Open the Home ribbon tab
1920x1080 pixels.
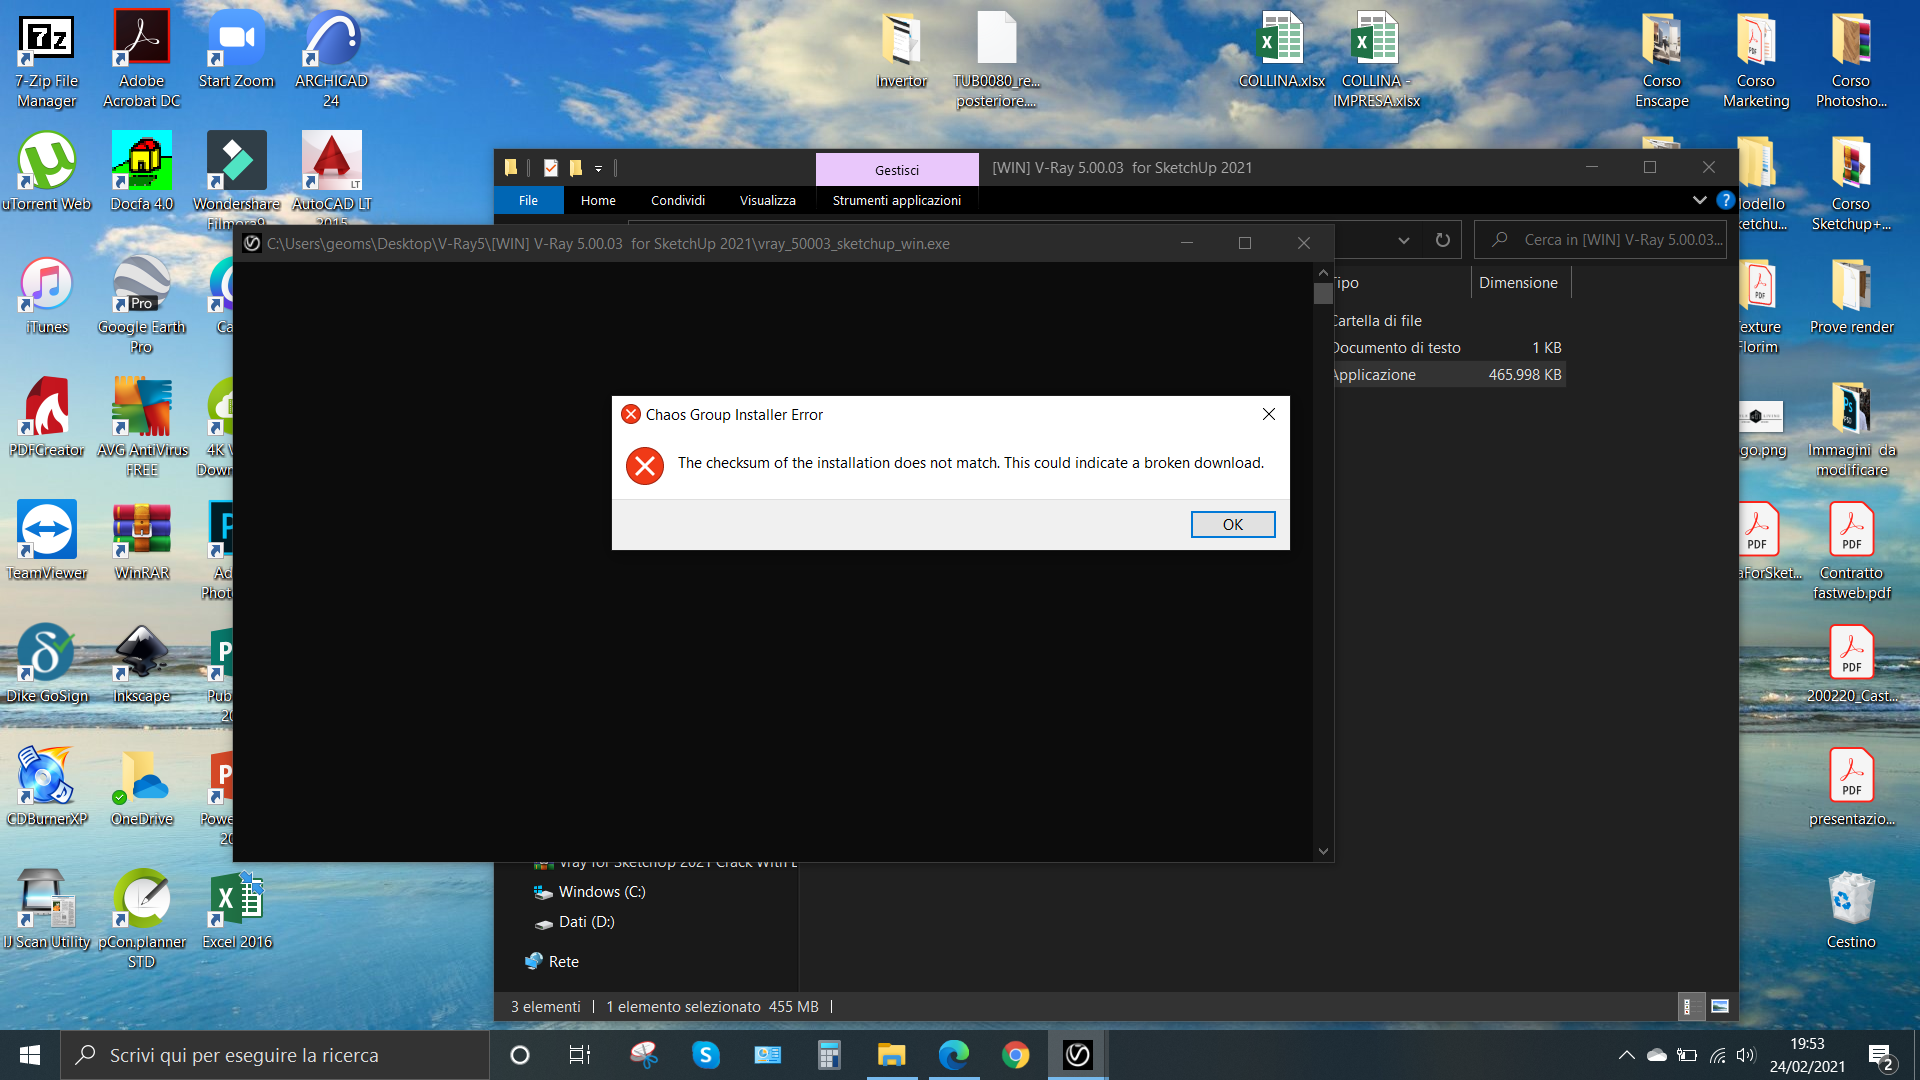[598, 200]
